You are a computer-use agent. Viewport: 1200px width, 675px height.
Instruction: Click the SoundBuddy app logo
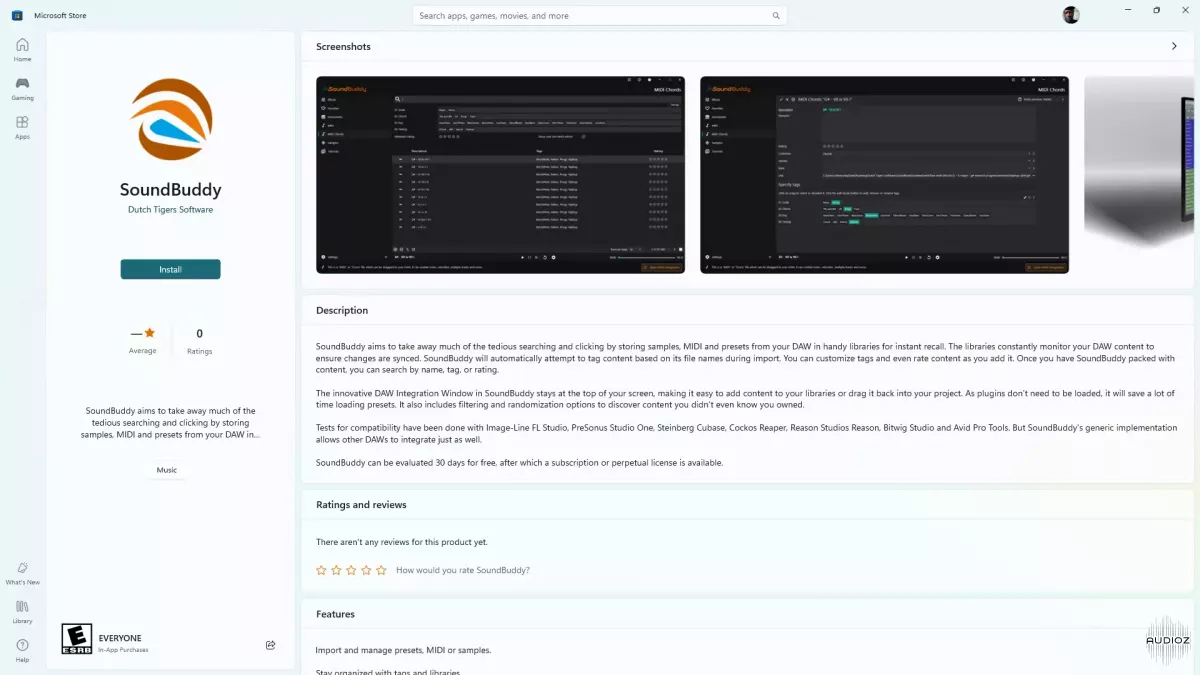click(171, 119)
